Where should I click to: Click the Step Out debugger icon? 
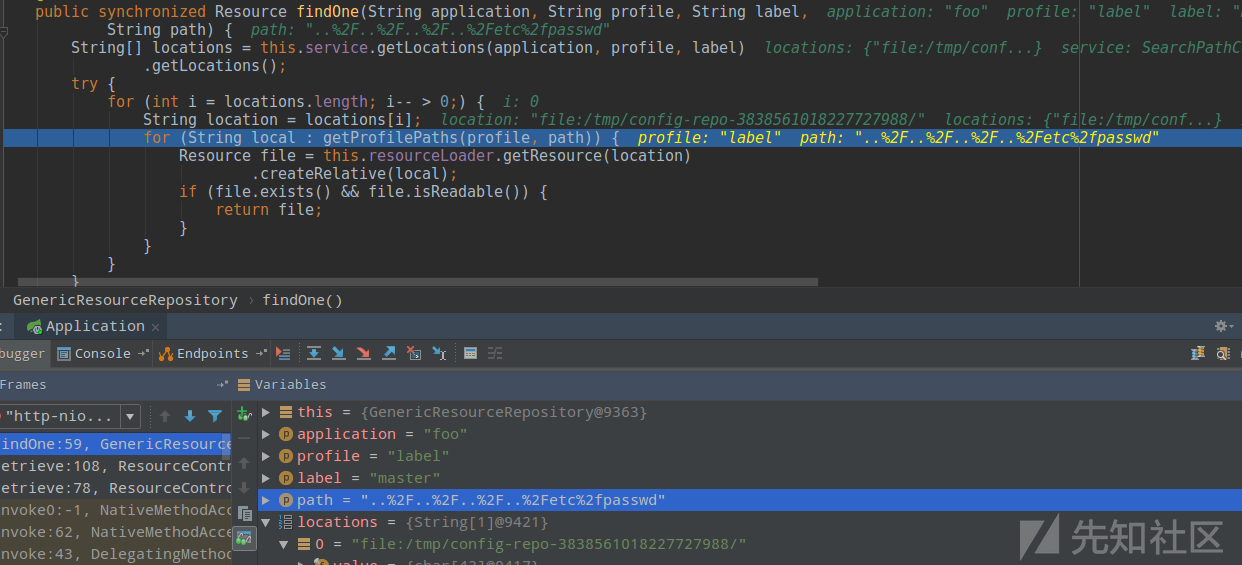pyautogui.click(x=389, y=353)
